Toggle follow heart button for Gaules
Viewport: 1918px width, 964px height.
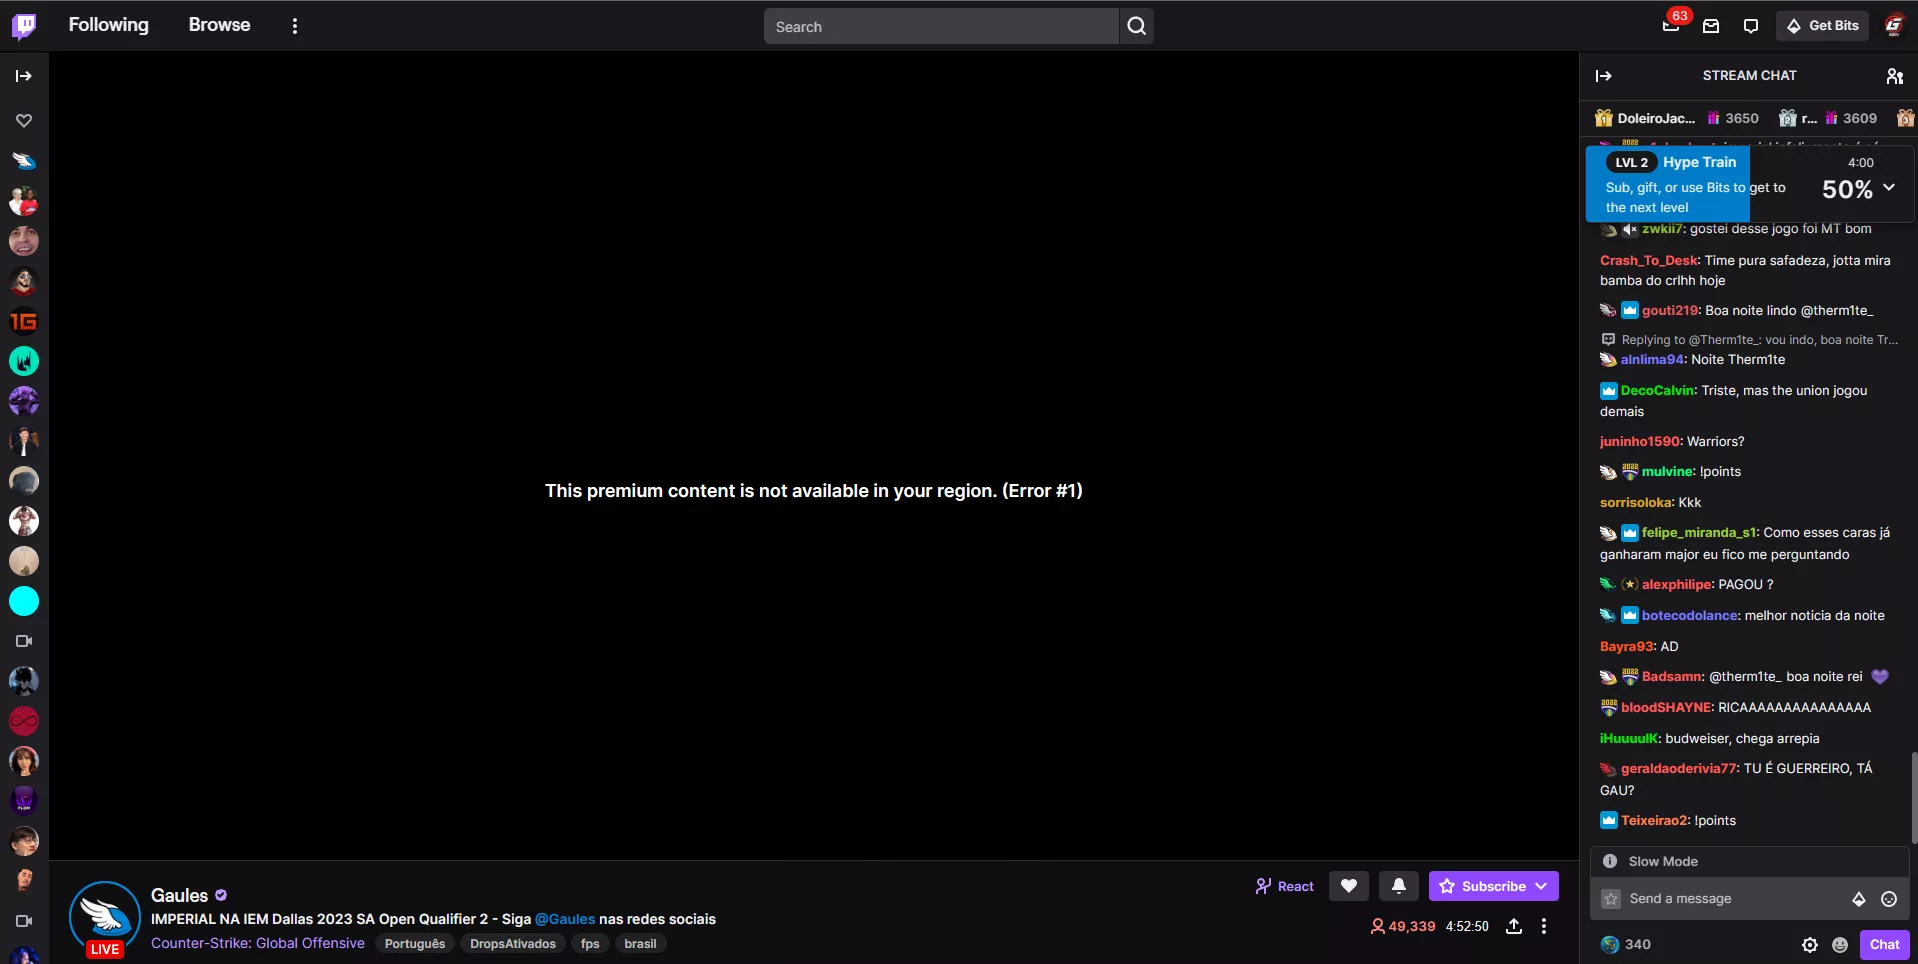click(1348, 886)
